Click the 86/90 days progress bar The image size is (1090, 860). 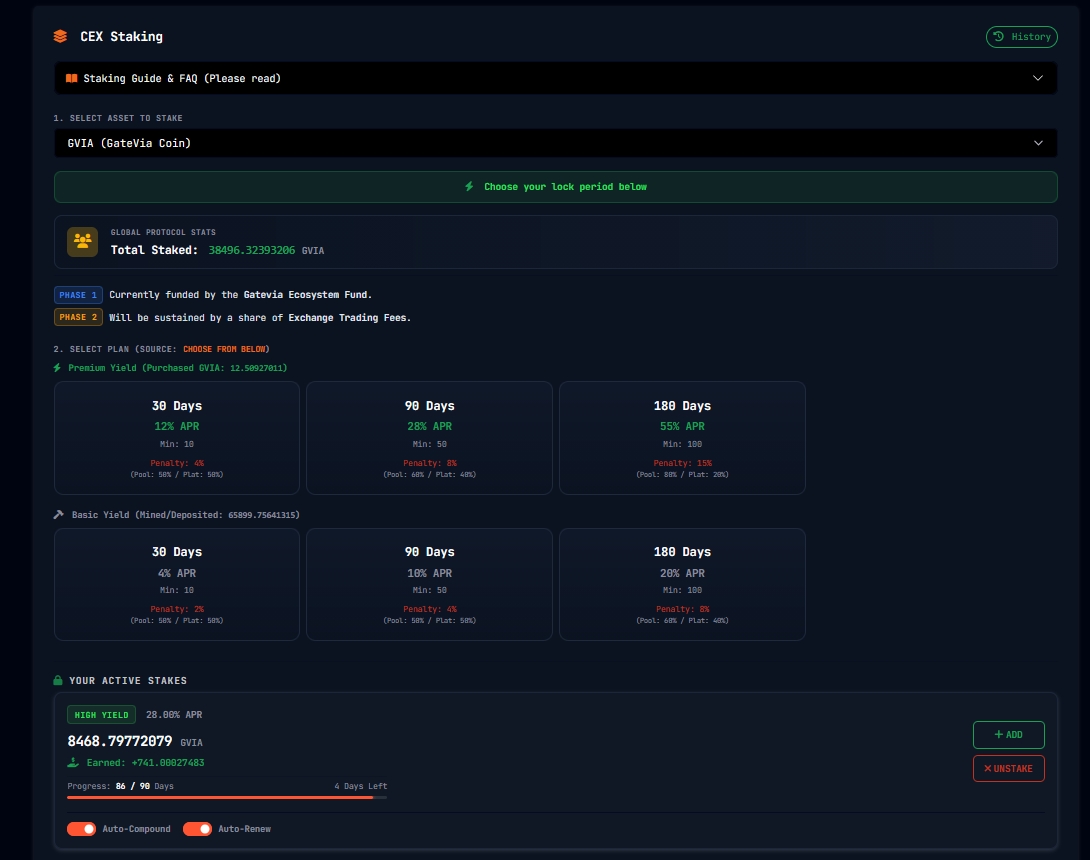coord(227,797)
